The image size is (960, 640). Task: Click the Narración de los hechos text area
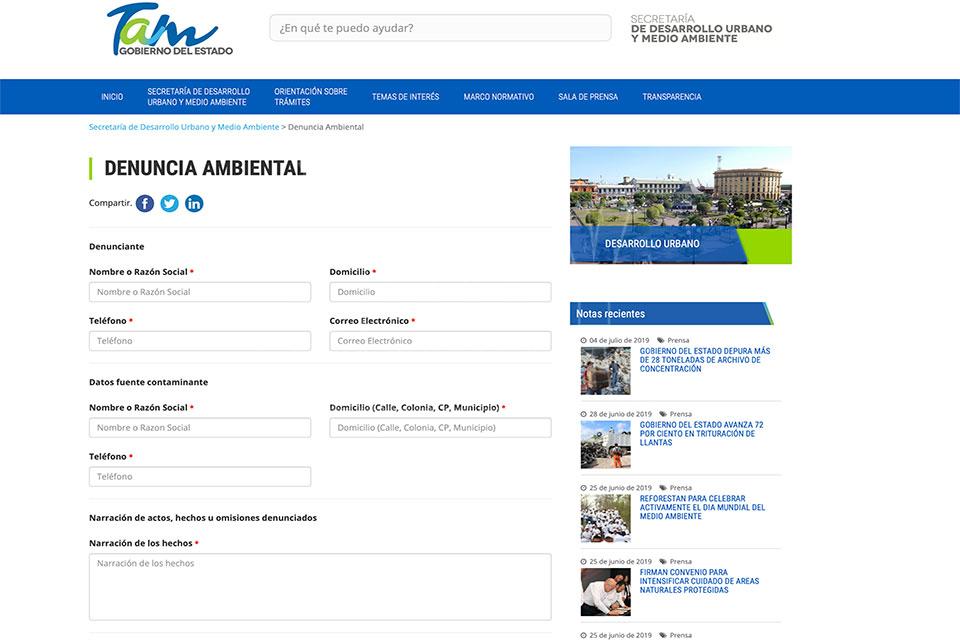click(x=320, y=587)
